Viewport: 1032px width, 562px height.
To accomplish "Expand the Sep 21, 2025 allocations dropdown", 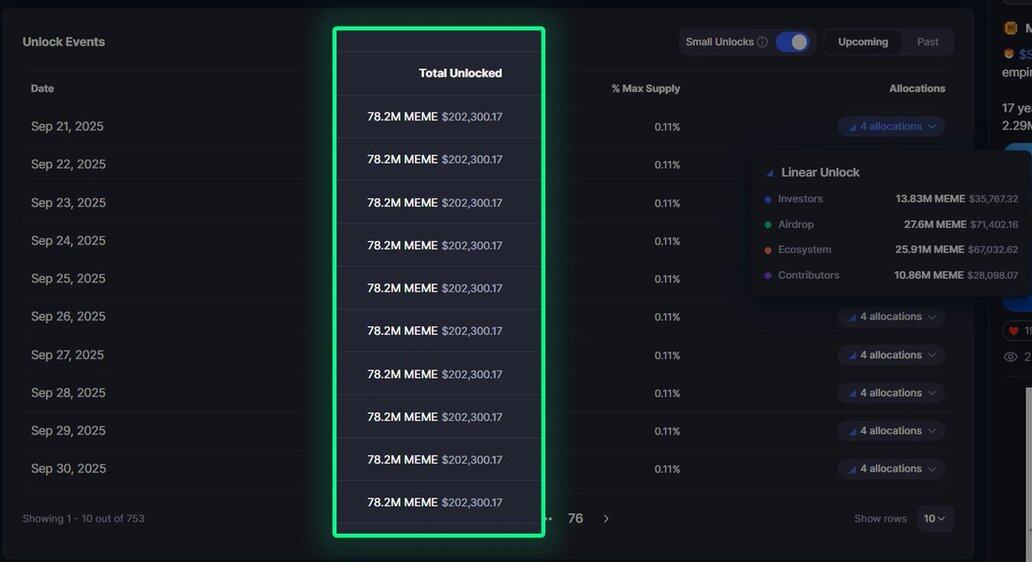I will coord(891,126).
